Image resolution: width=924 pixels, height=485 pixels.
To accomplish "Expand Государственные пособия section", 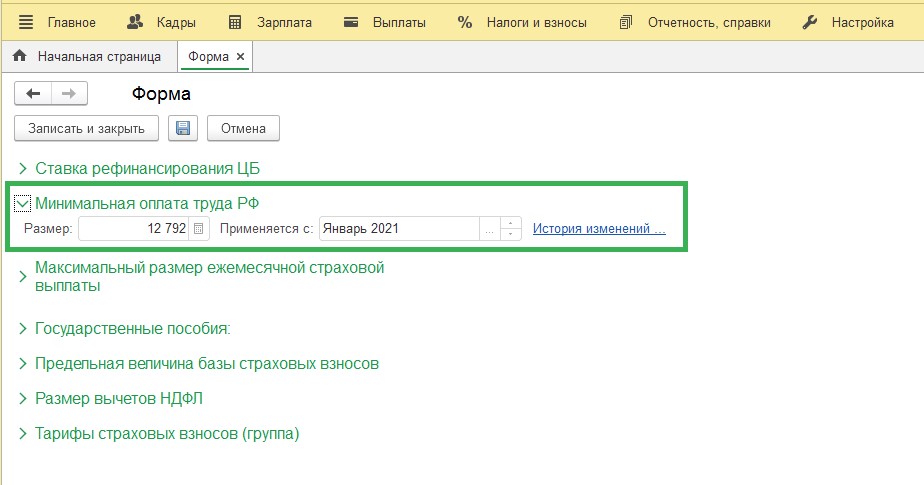I will click(x=23, y=329).
